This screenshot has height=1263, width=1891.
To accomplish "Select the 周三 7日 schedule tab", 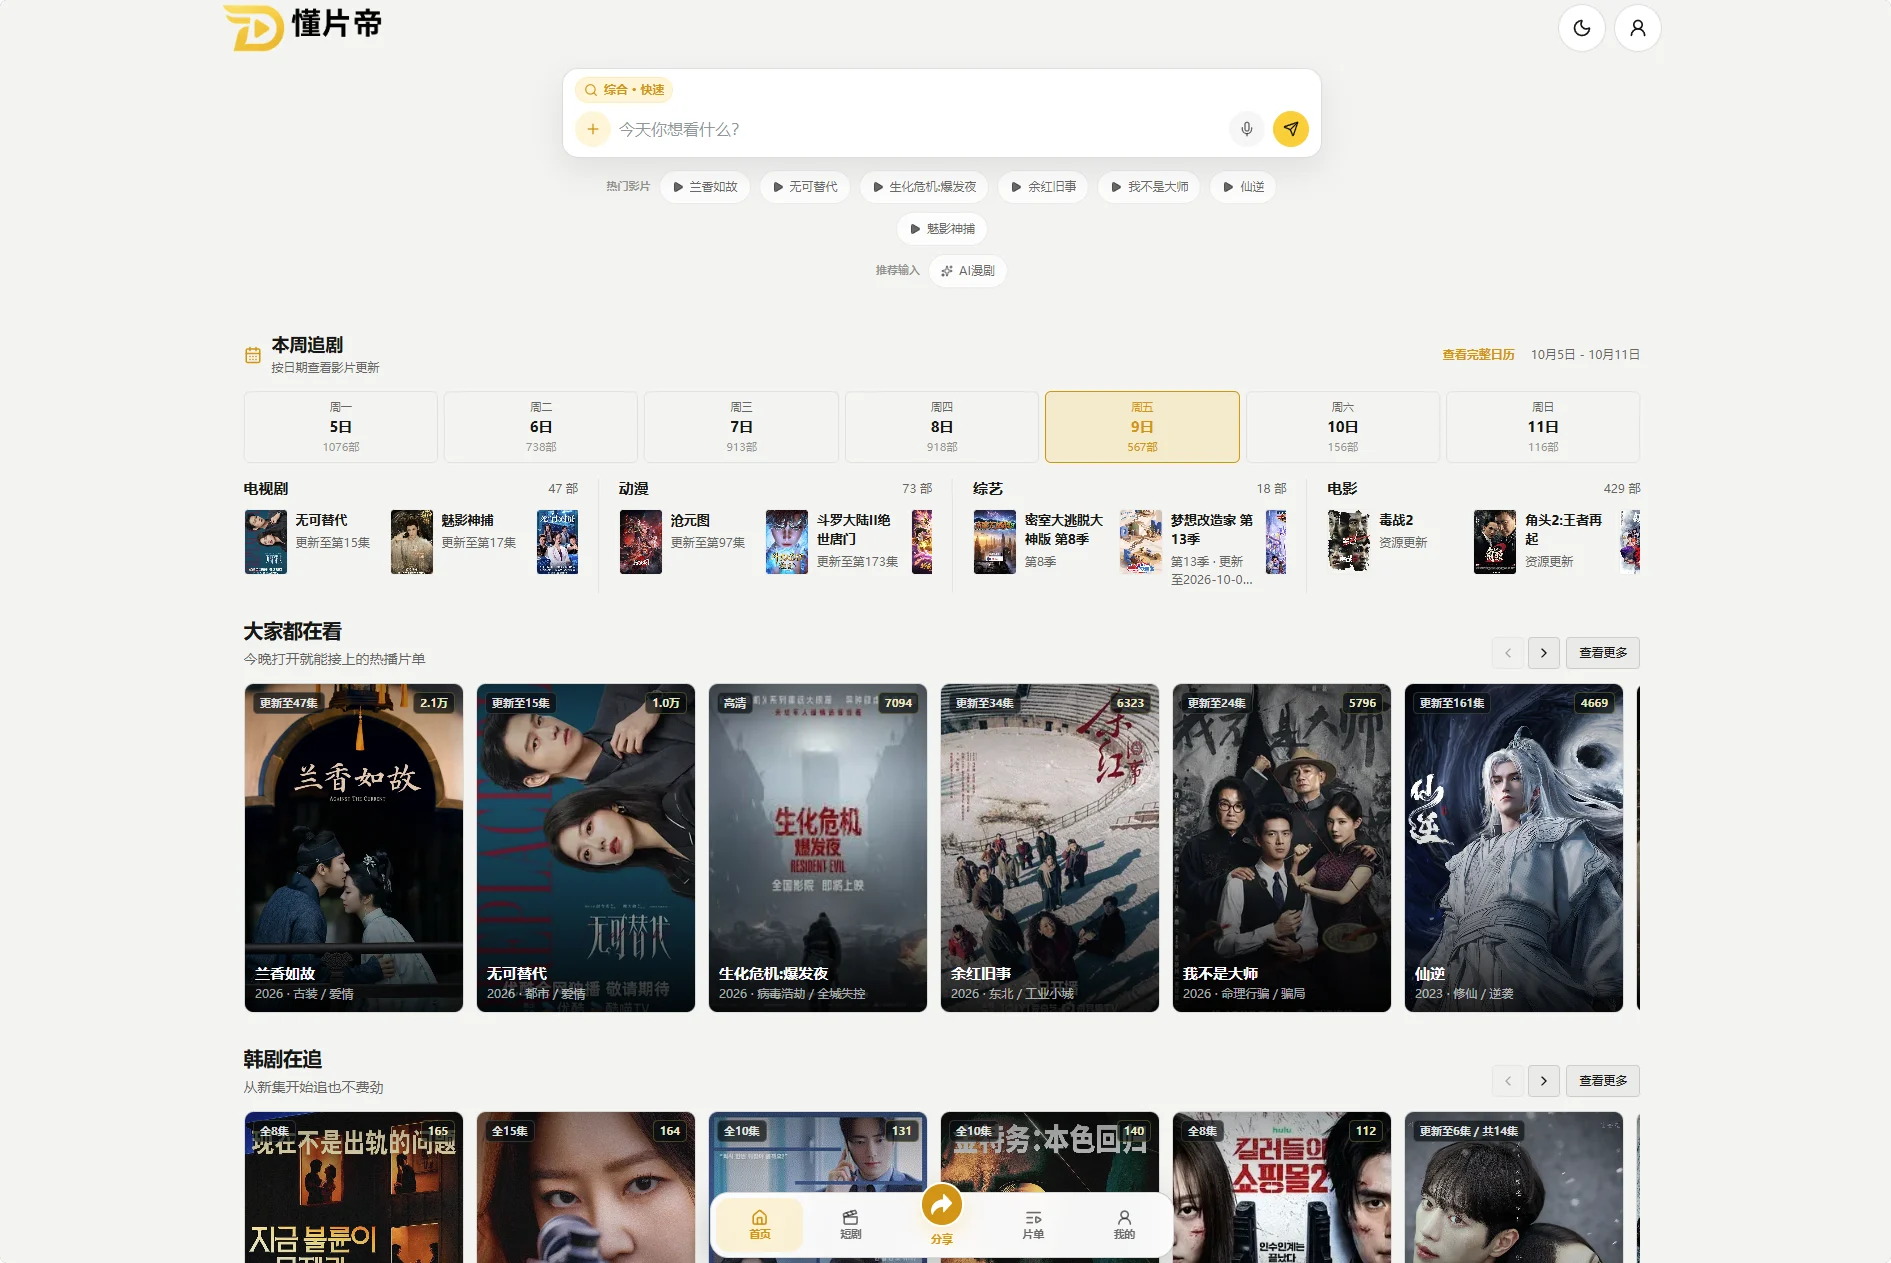I will [741, 427].
